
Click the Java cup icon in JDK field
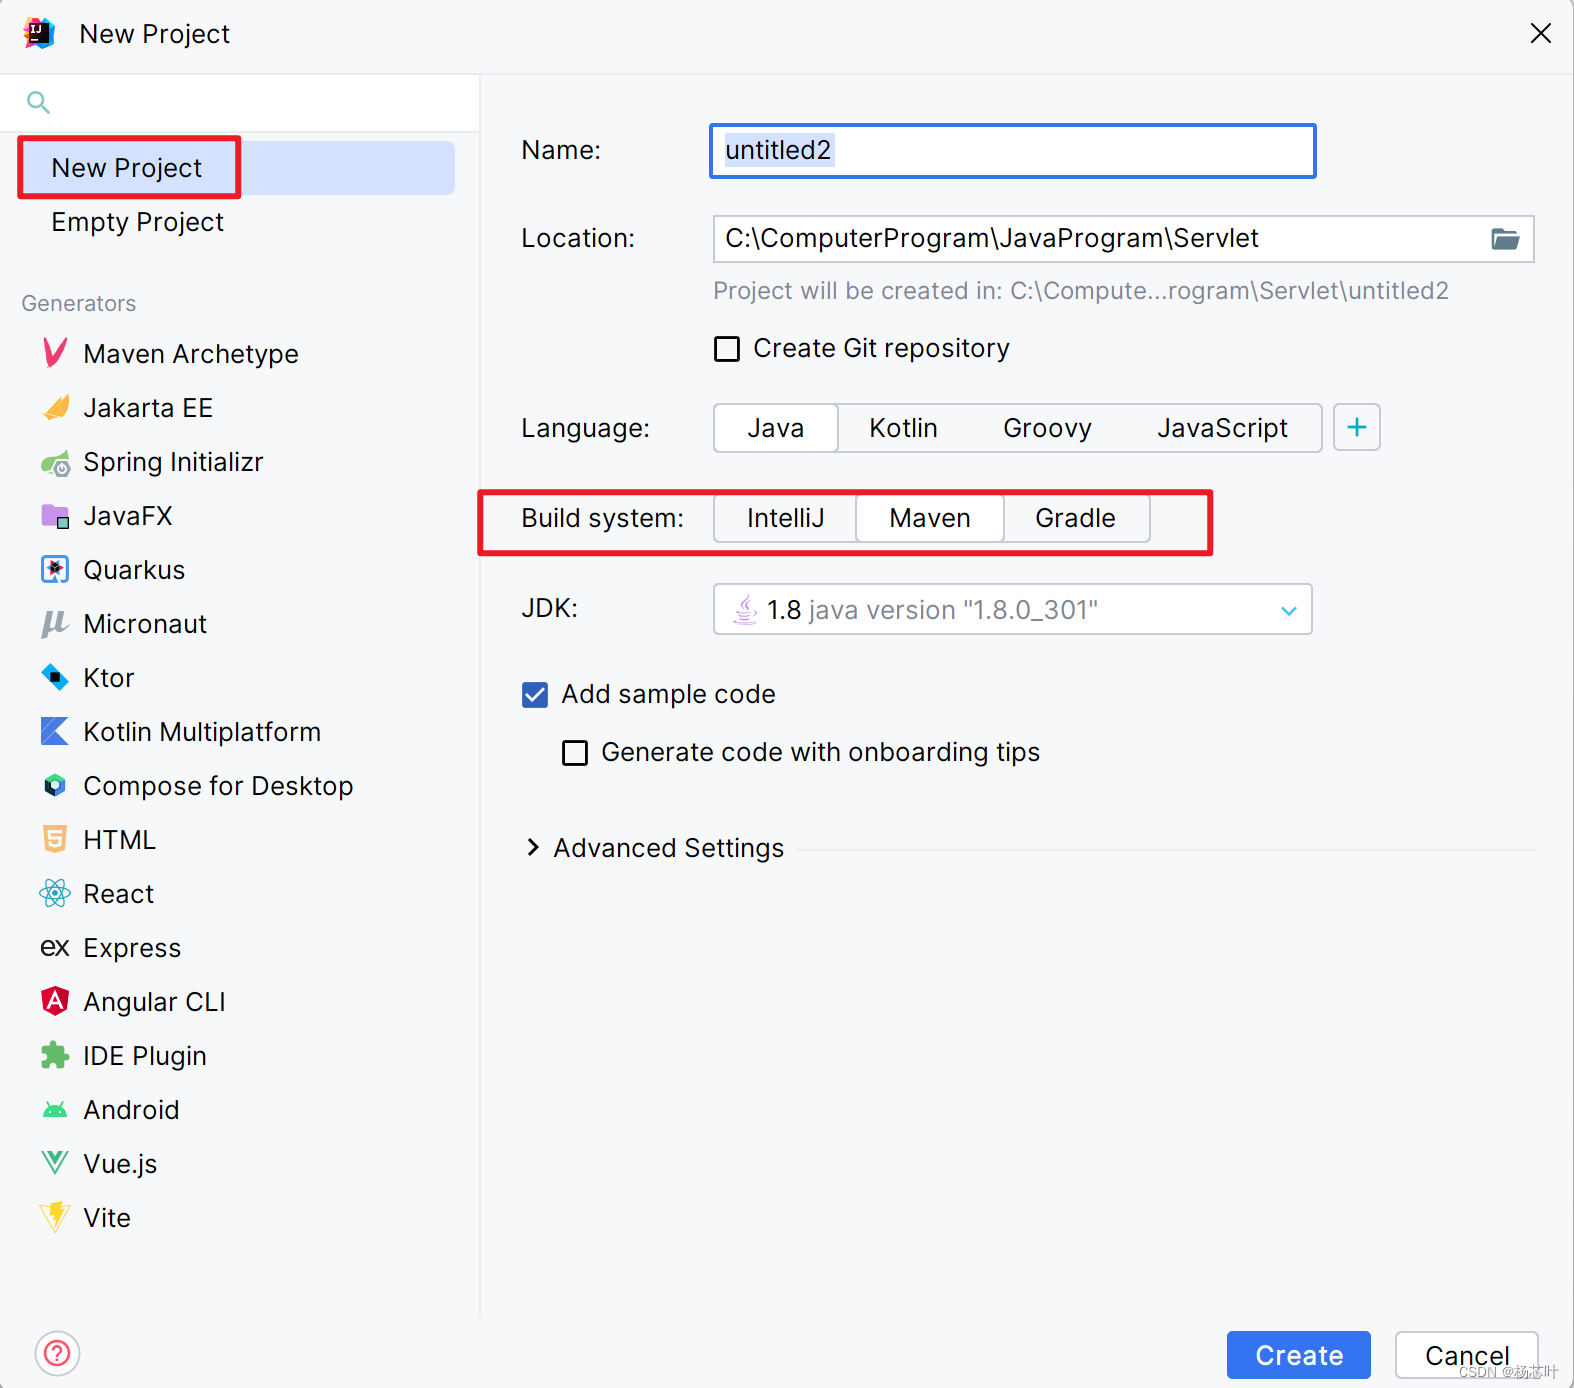pyautogui.click(x=745, y=609)
